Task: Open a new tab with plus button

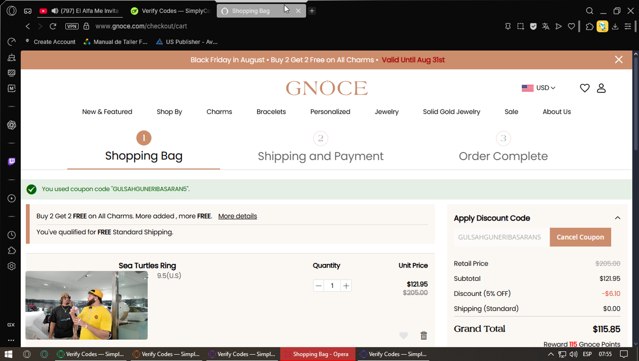Action: (312, 11)
